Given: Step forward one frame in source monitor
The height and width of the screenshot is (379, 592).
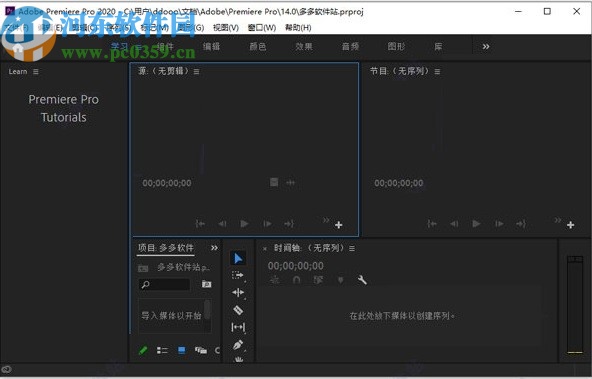Looking at the screenshot, I should pyautogui.click(x=267, y=224).
